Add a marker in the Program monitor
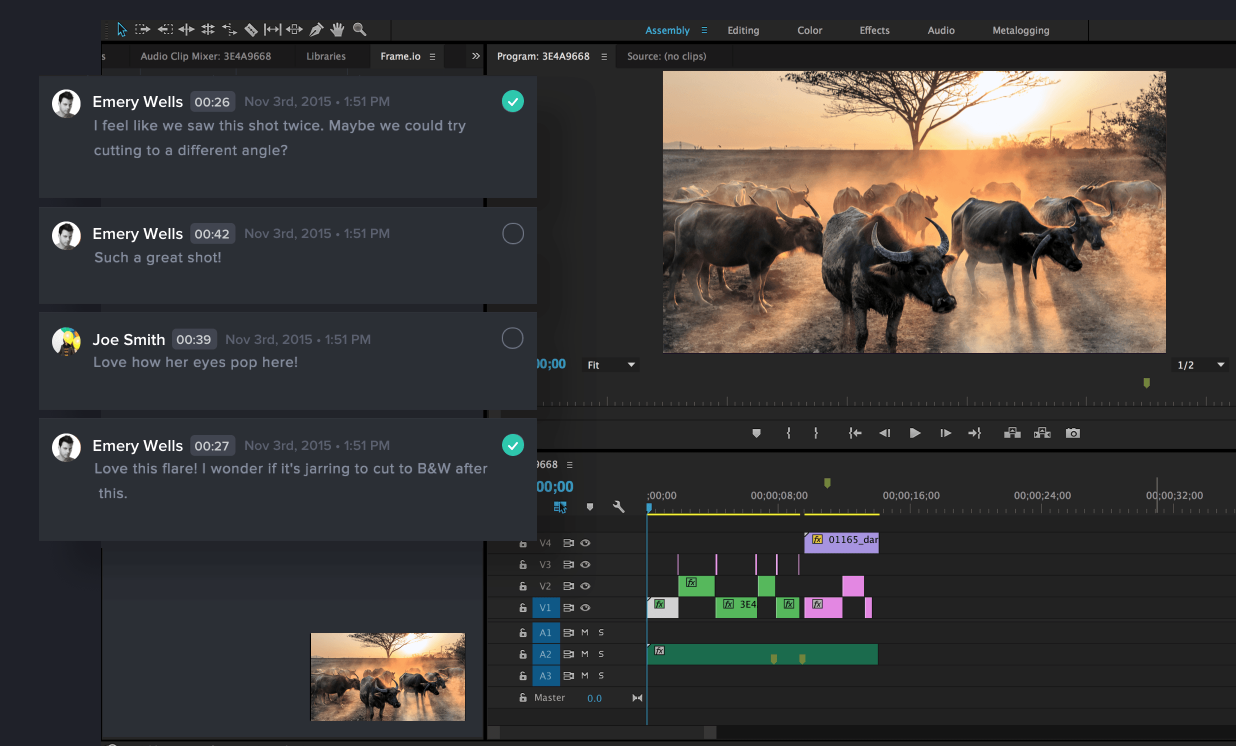 tap(756, 433)
